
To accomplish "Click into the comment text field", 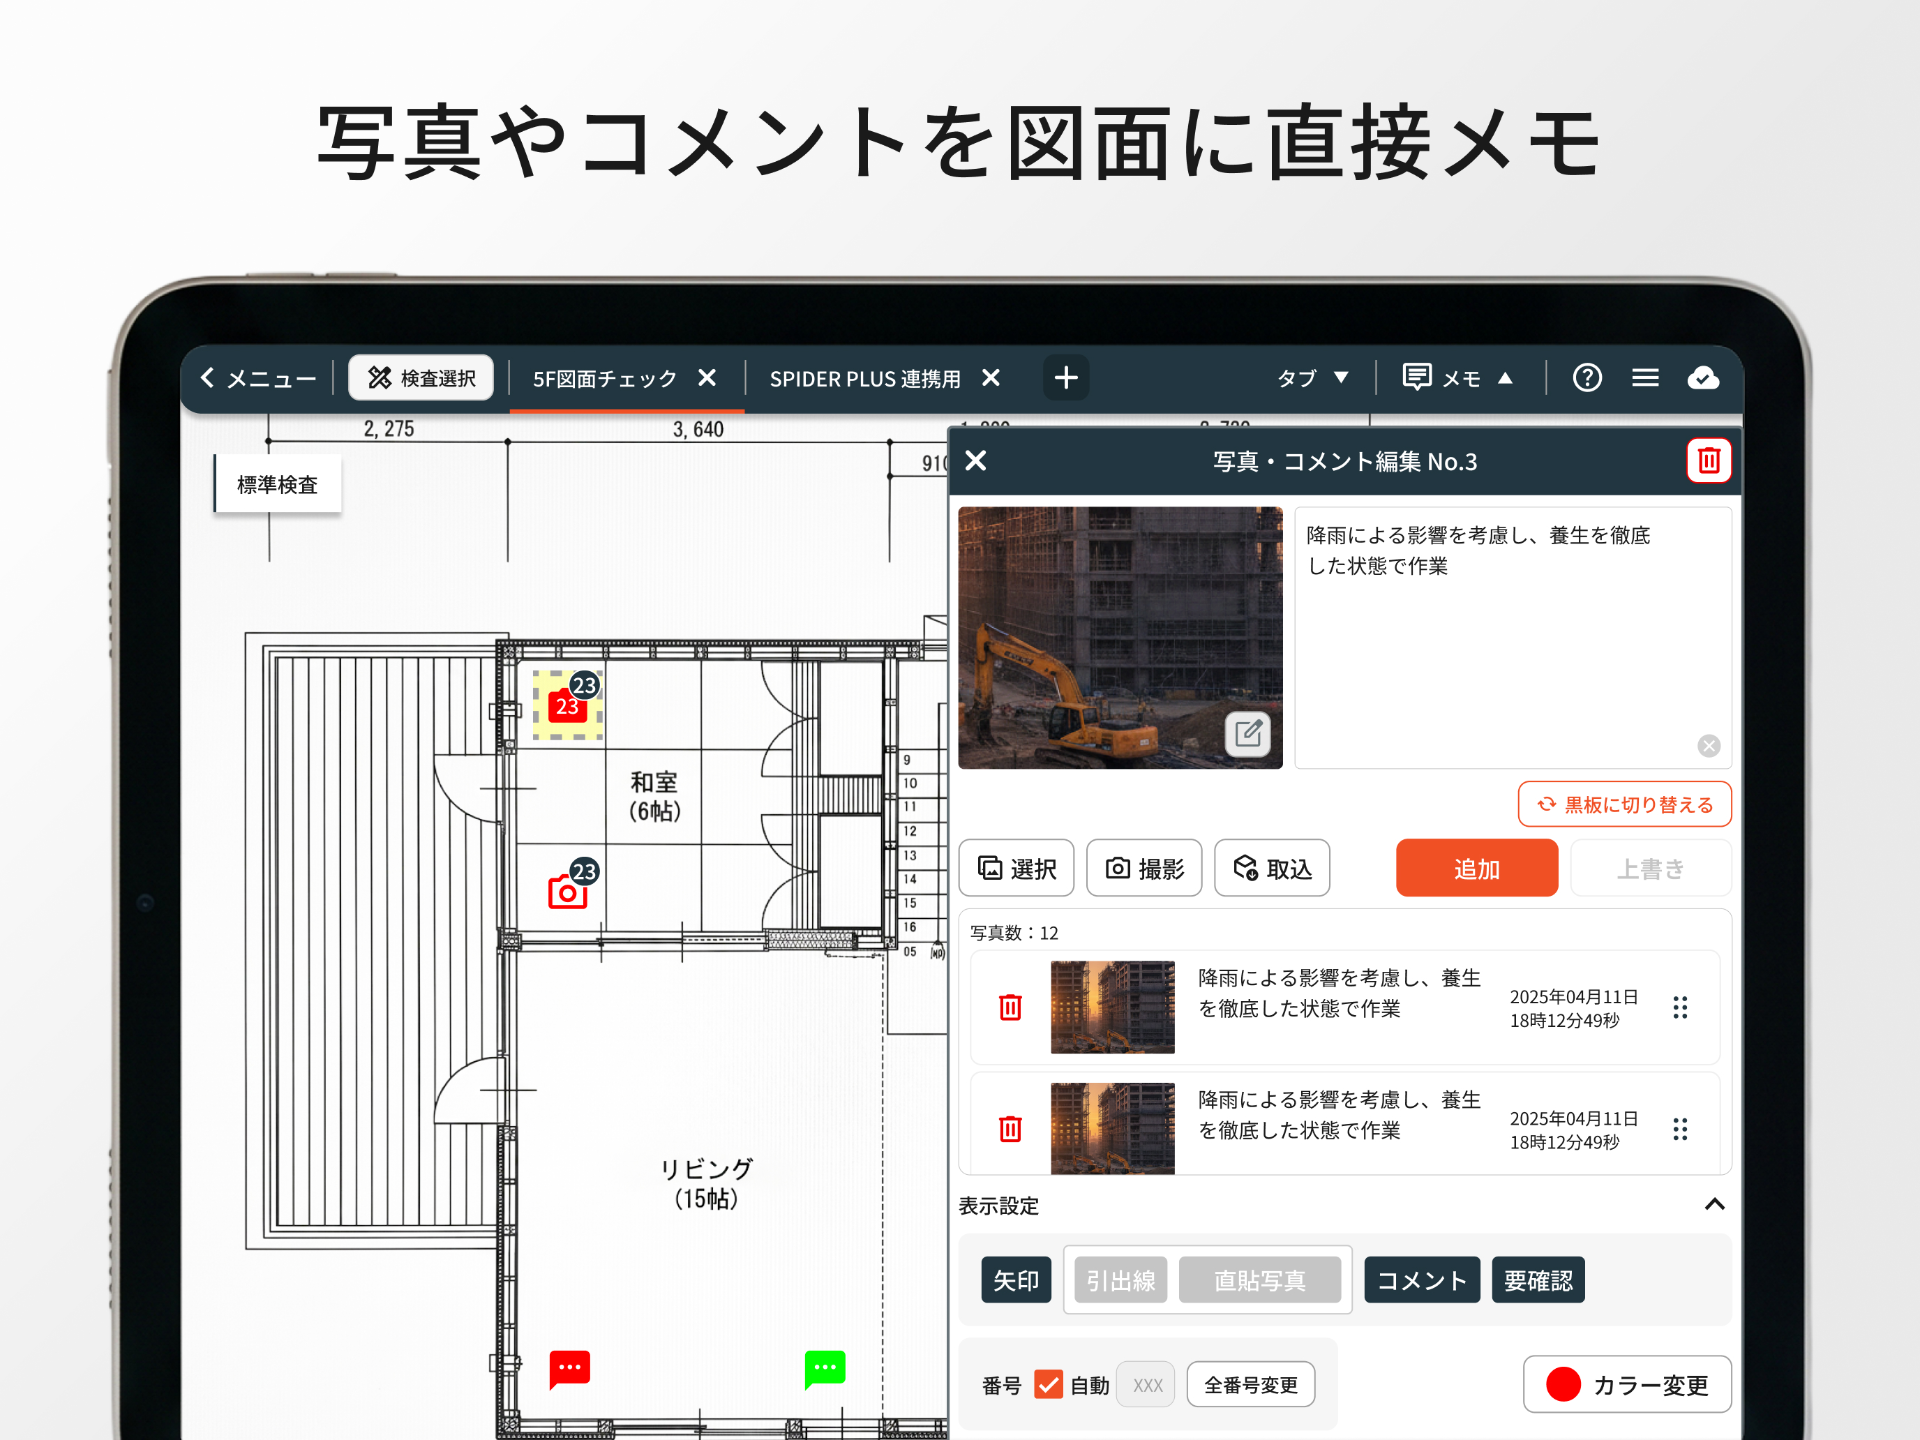I will coord(1513,637).
